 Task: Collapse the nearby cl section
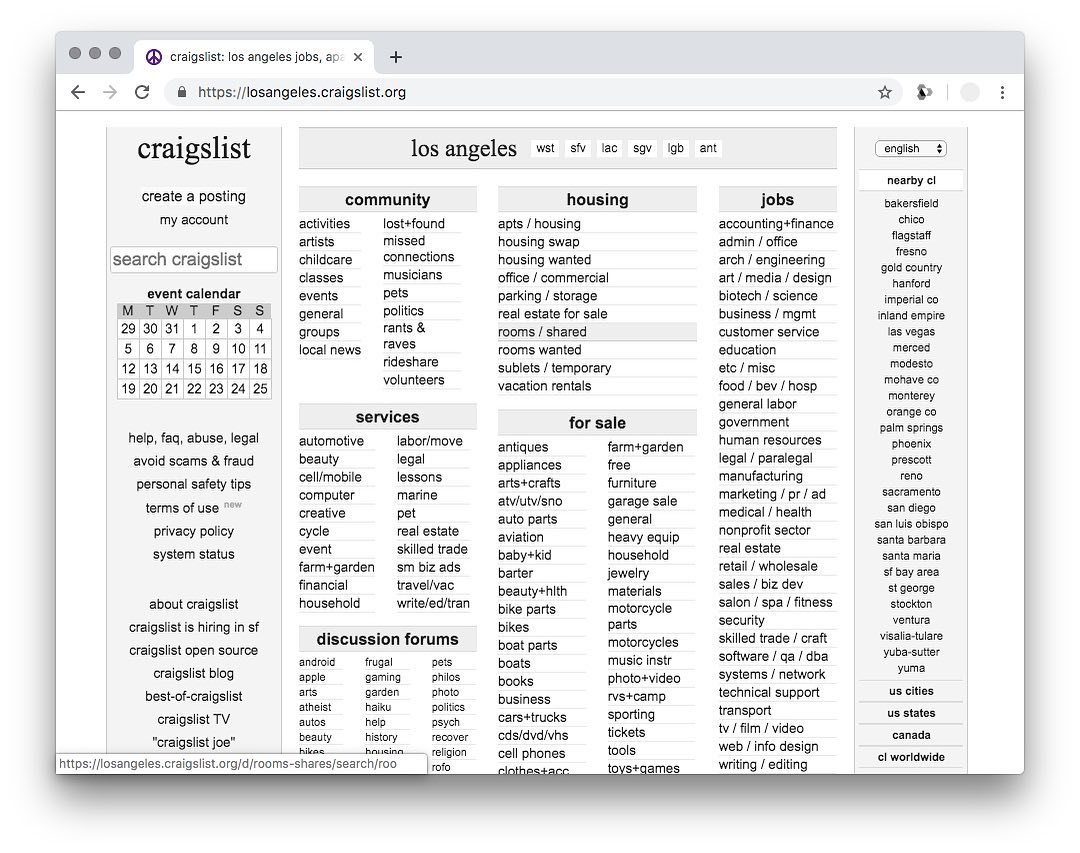[911, 181]
